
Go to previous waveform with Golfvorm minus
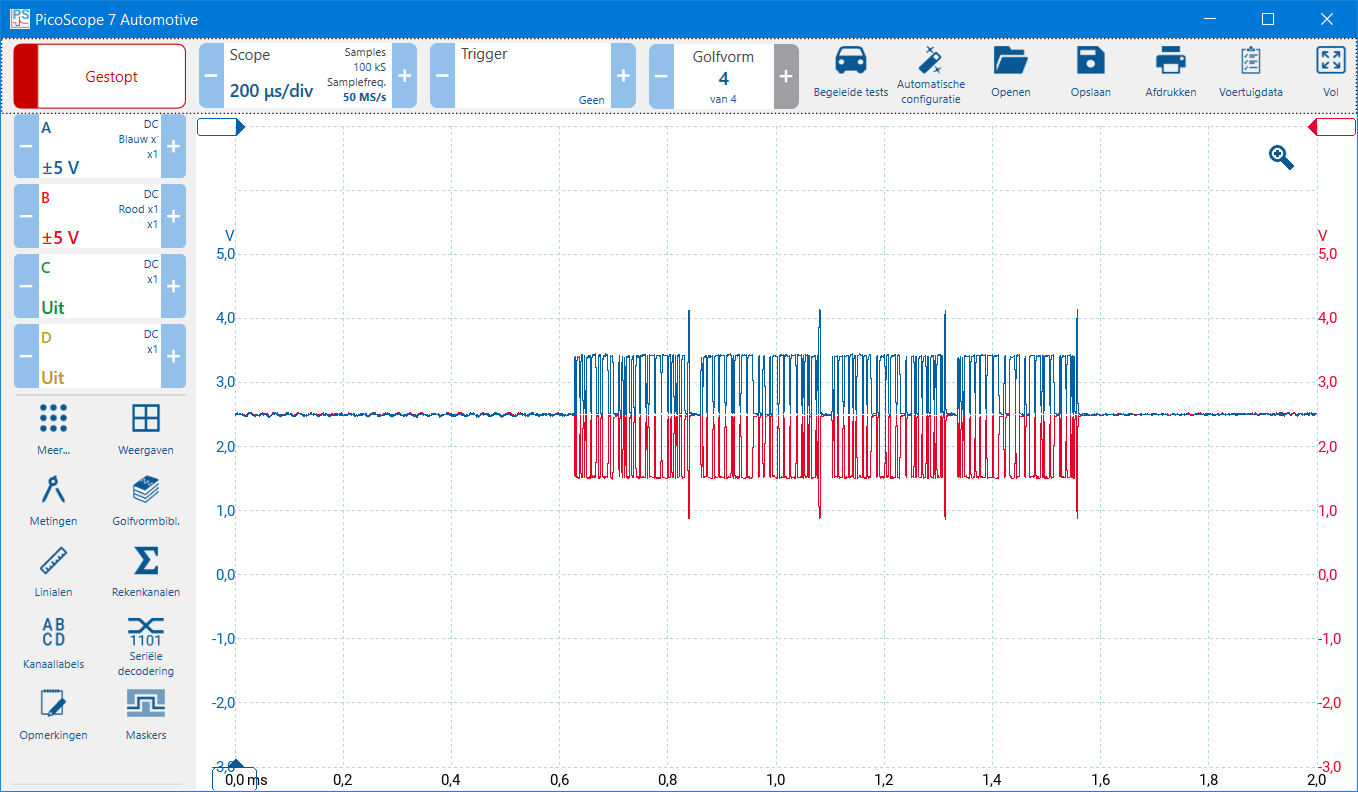(661, 76)
